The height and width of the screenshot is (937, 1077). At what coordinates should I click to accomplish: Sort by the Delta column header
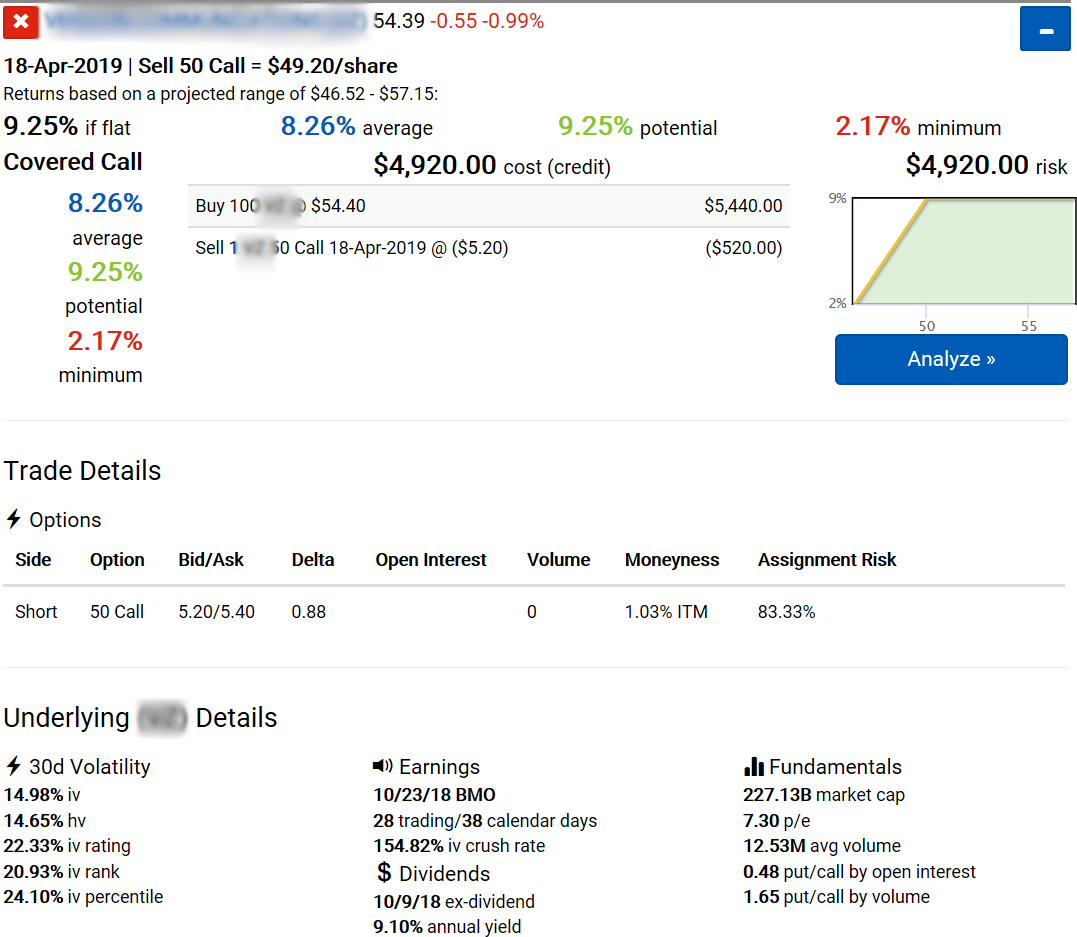click(x=313, y=560)
